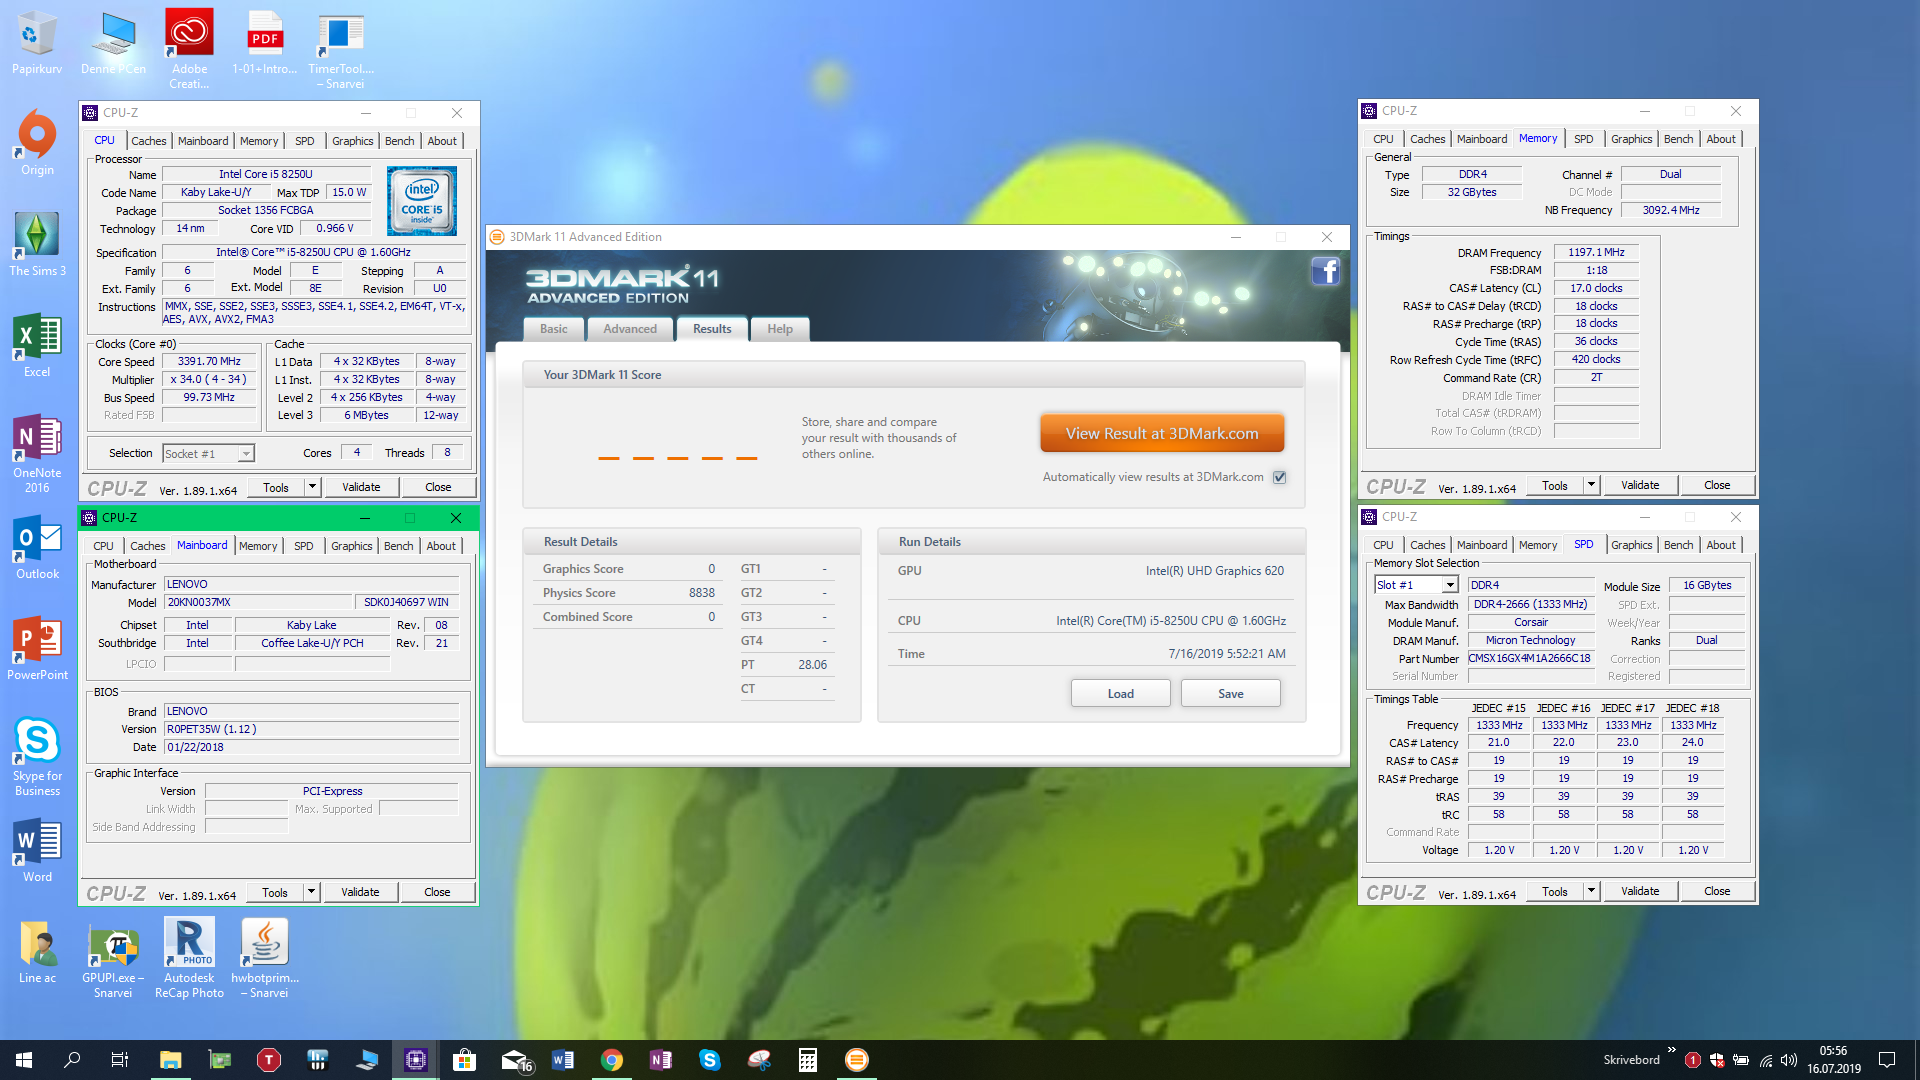The height and width of the screenshot is (1080, 1920).
Task: Click the Intel Core i5 logo image
Action: click(422, 201)
